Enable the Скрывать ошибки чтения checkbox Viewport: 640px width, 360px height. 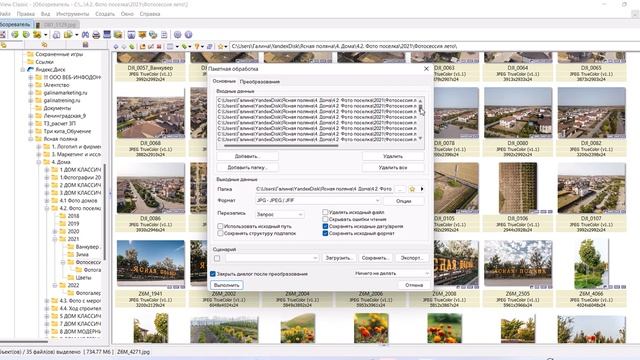point(325,219)
